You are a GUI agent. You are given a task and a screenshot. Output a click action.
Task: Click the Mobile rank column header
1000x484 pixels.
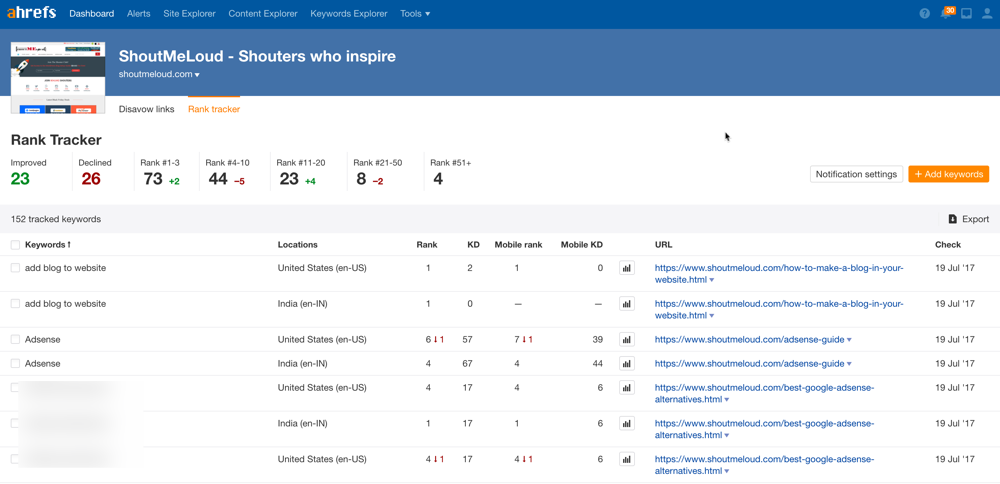pos(518,244)
